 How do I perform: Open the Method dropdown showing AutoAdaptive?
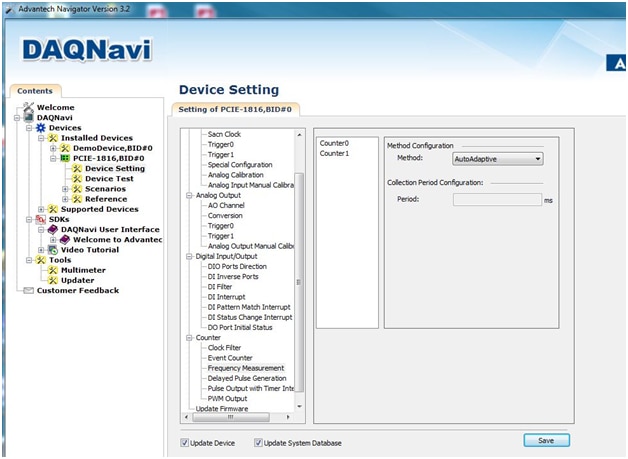coord(538,158)
